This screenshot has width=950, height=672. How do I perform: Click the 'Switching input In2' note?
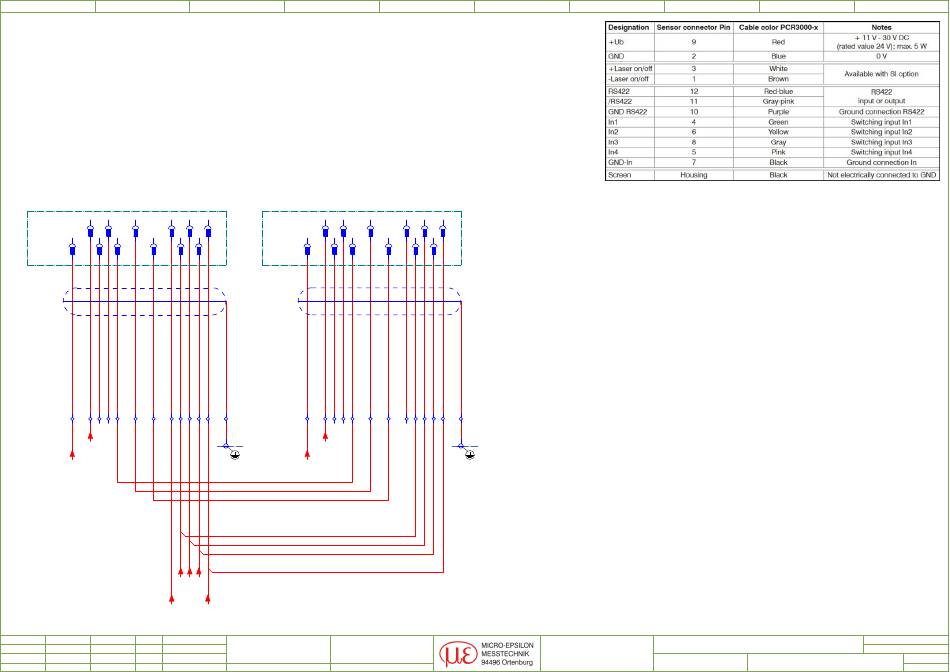[x=881, y=132]
